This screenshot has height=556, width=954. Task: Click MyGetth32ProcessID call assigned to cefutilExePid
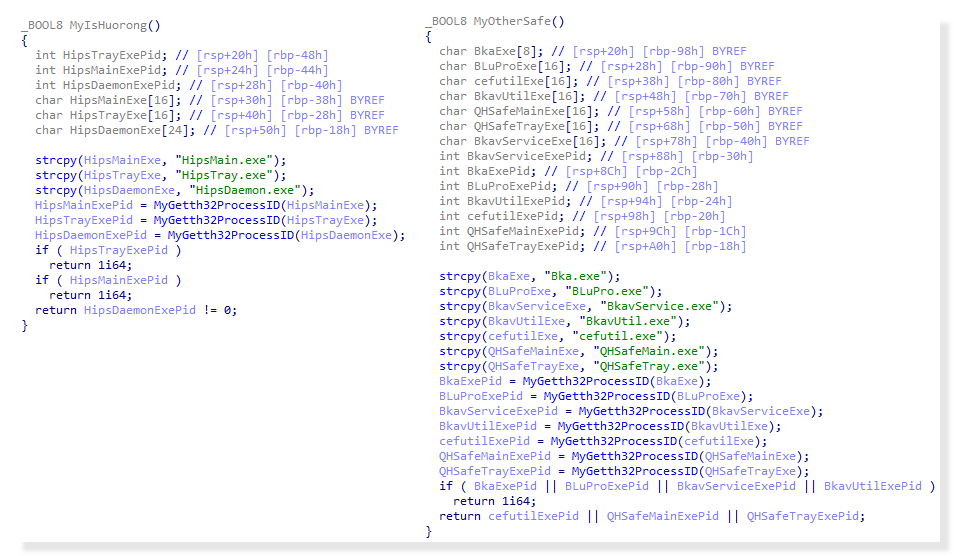pos(615,441)
